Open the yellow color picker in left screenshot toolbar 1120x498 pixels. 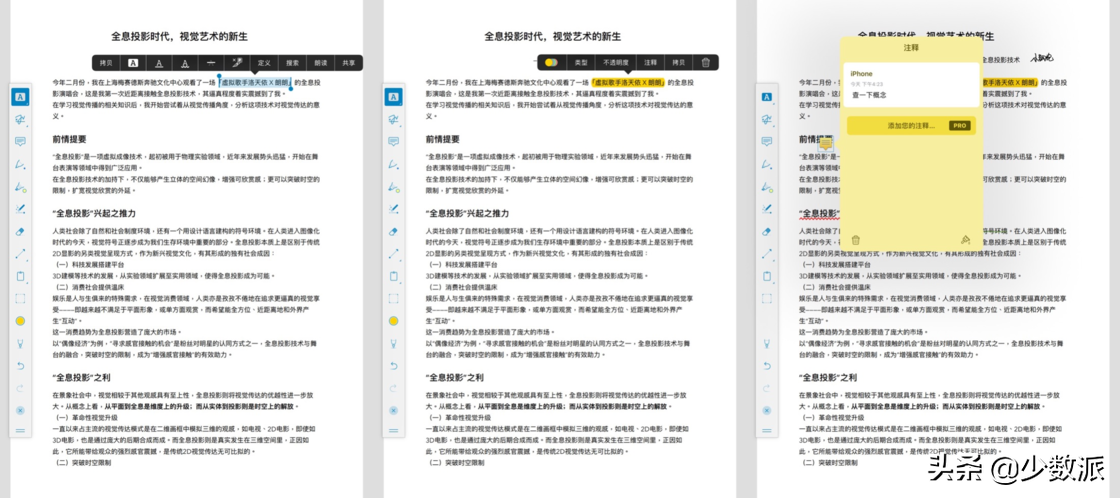coord(20,321)
